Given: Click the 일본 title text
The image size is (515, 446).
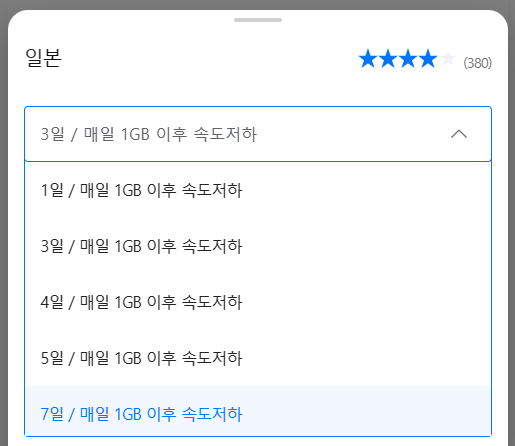Looking at the screenshot, I should [x=43, y=58].
